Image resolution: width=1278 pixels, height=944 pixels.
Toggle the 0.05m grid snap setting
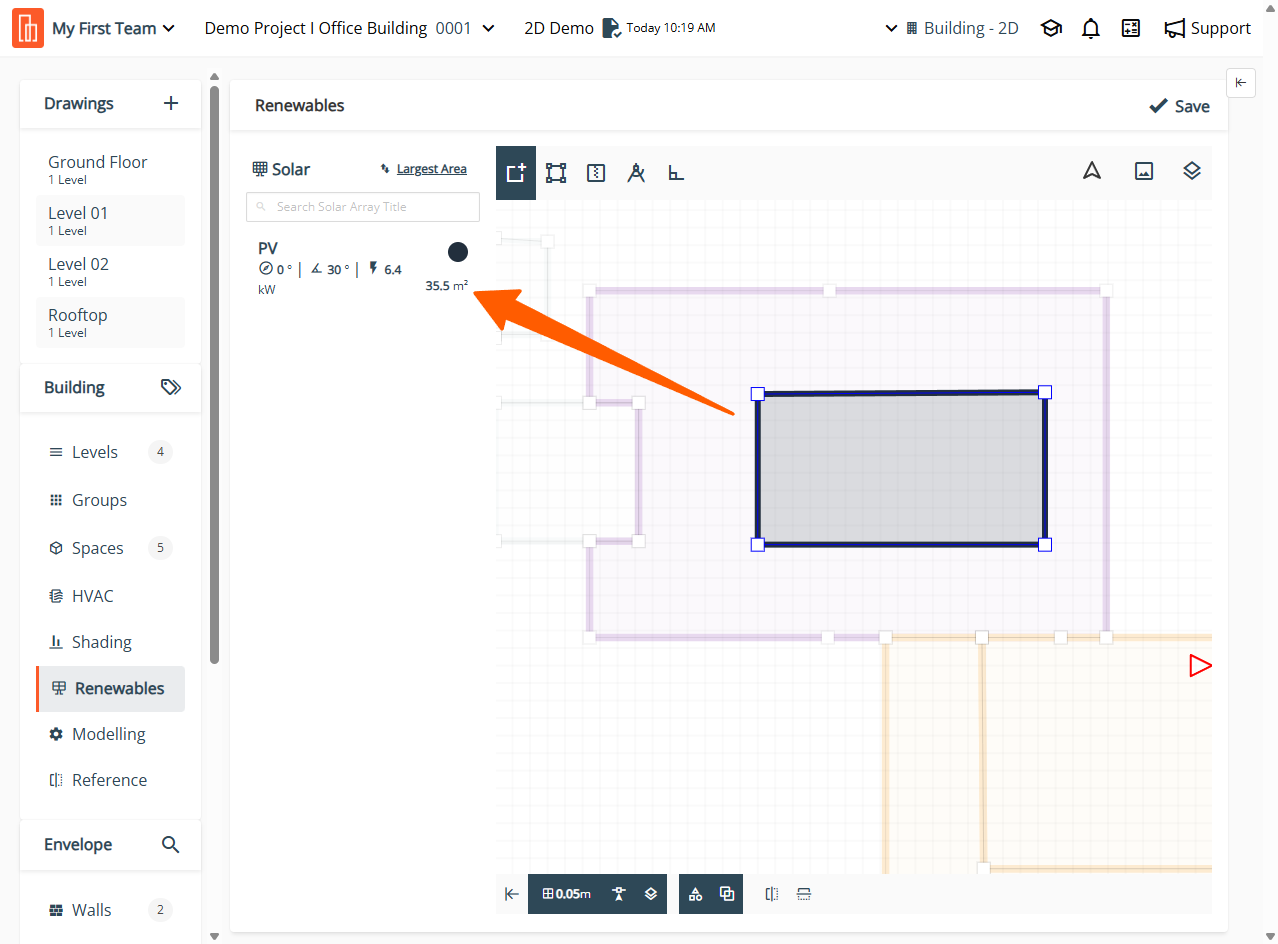coord(566,894)
